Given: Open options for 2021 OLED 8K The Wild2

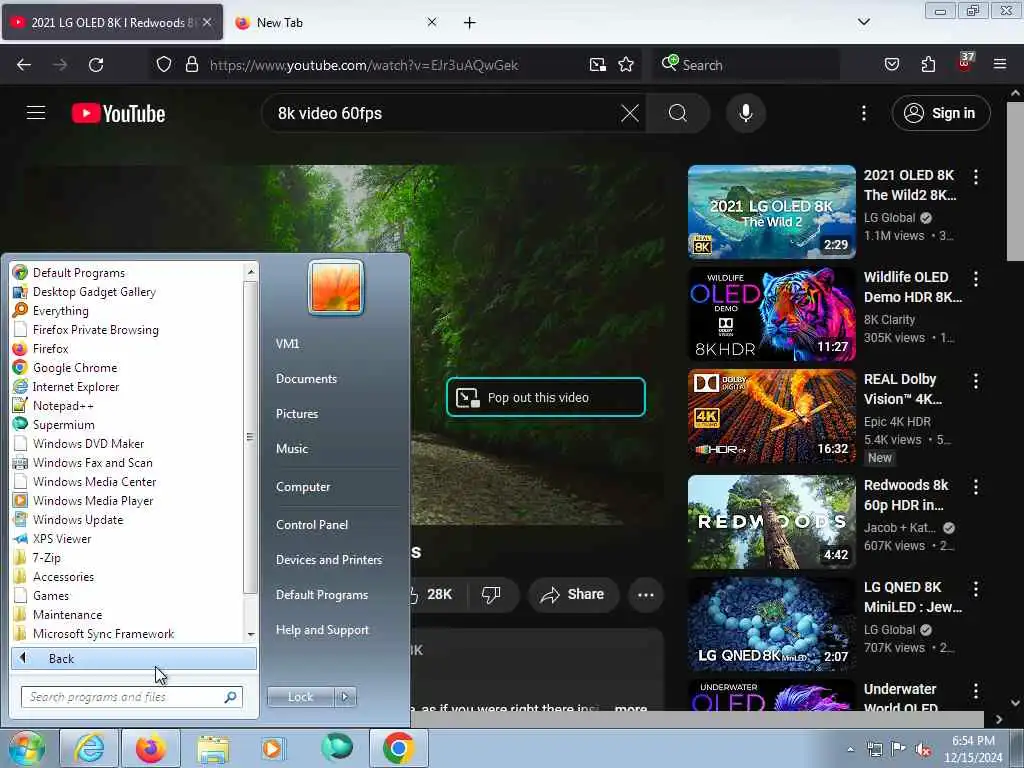Looking at the screenshot, I should click(x=976, y=176).
